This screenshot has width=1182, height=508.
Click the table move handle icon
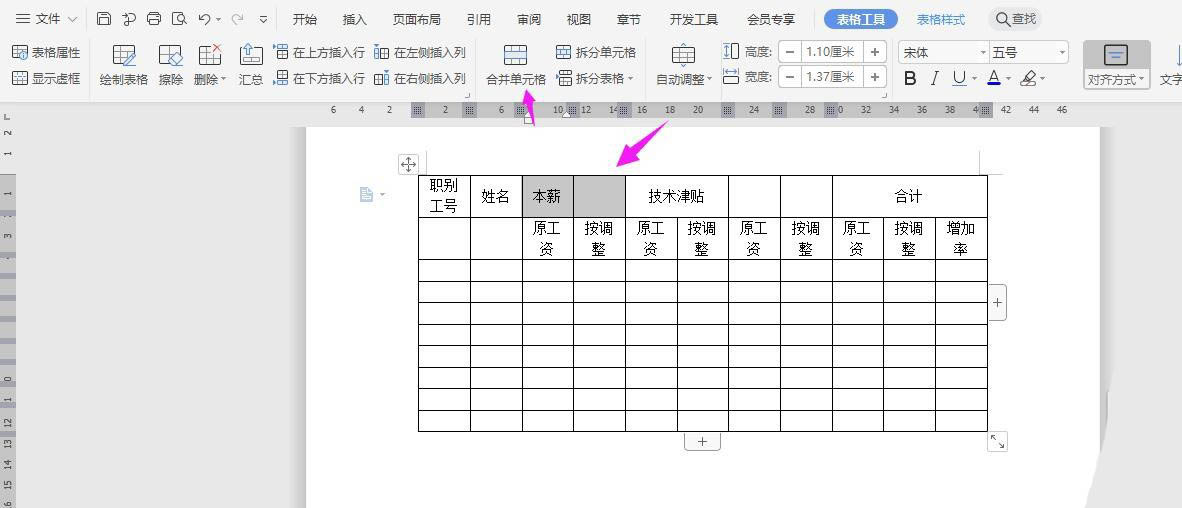[408, 164]
